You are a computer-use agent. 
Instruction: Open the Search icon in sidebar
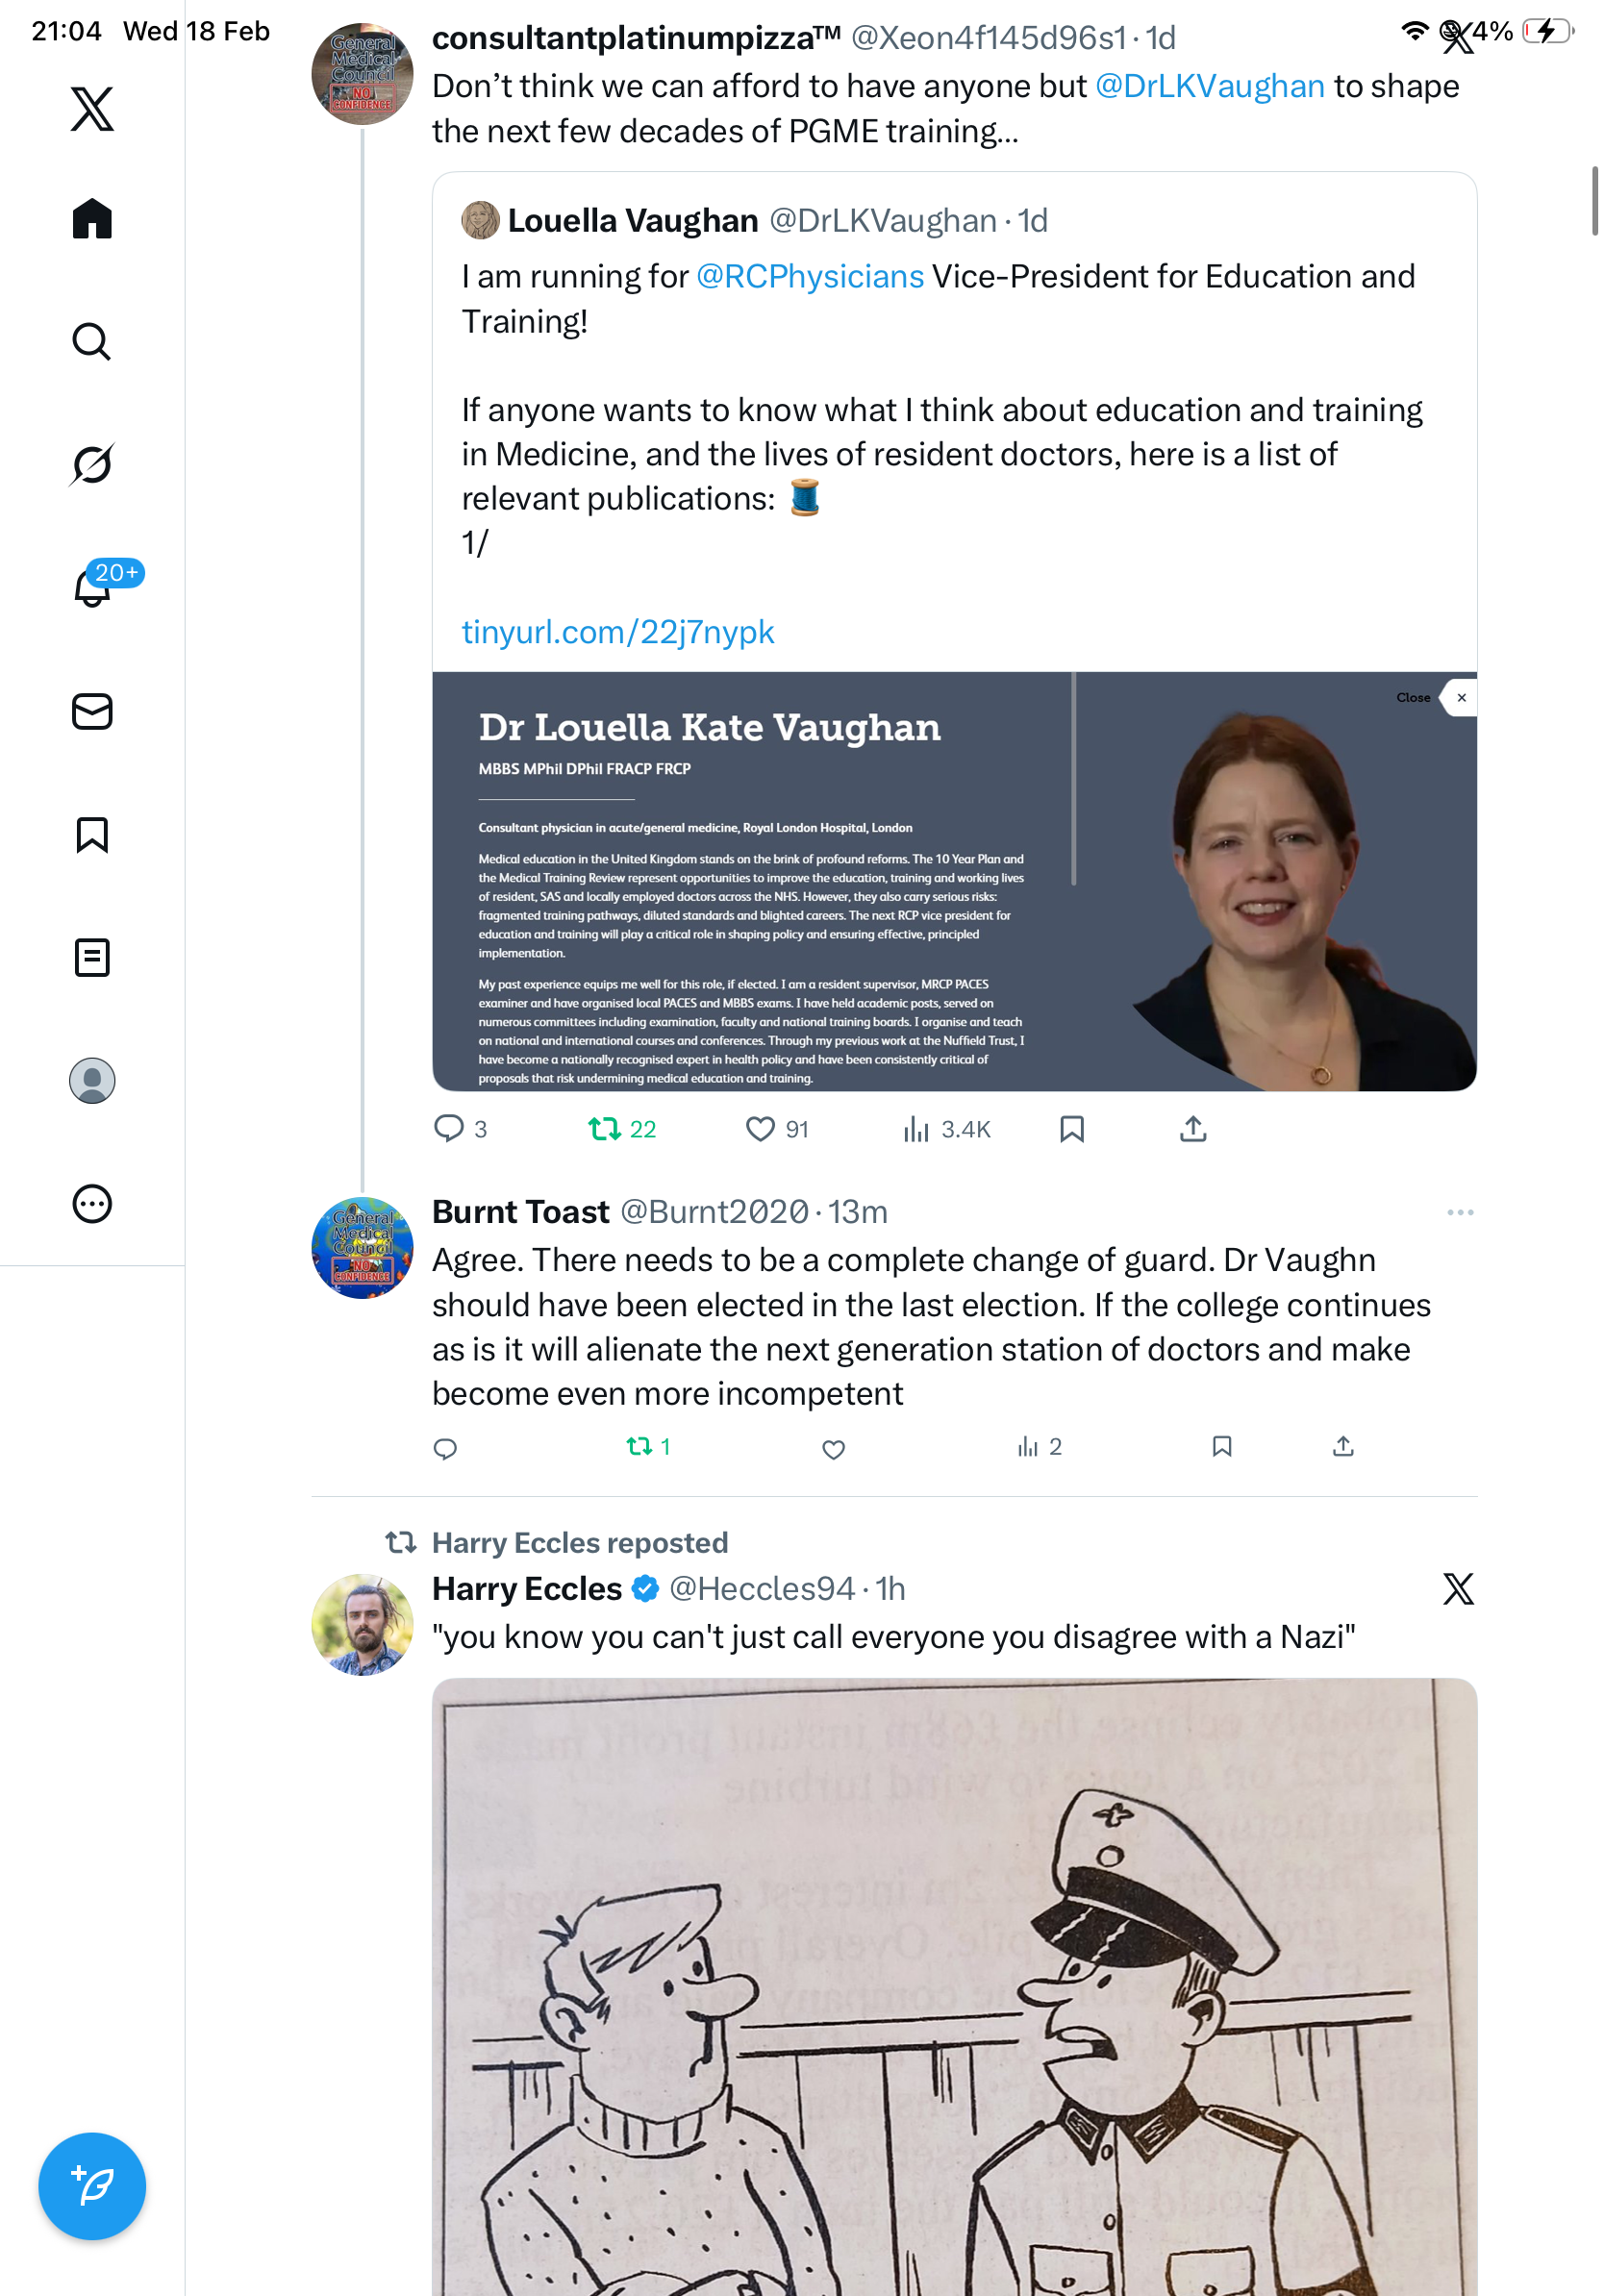pyautogui.click(x=92, y=341)
